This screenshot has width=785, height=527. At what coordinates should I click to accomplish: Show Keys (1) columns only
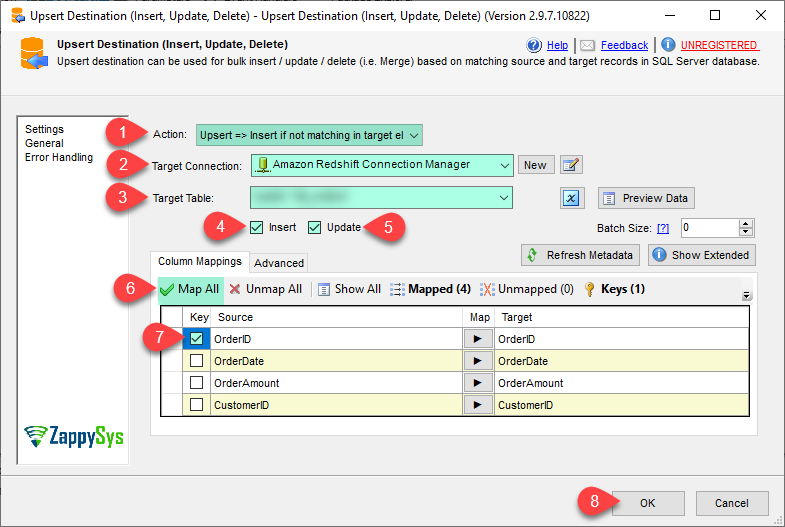(x=614, y=289)
